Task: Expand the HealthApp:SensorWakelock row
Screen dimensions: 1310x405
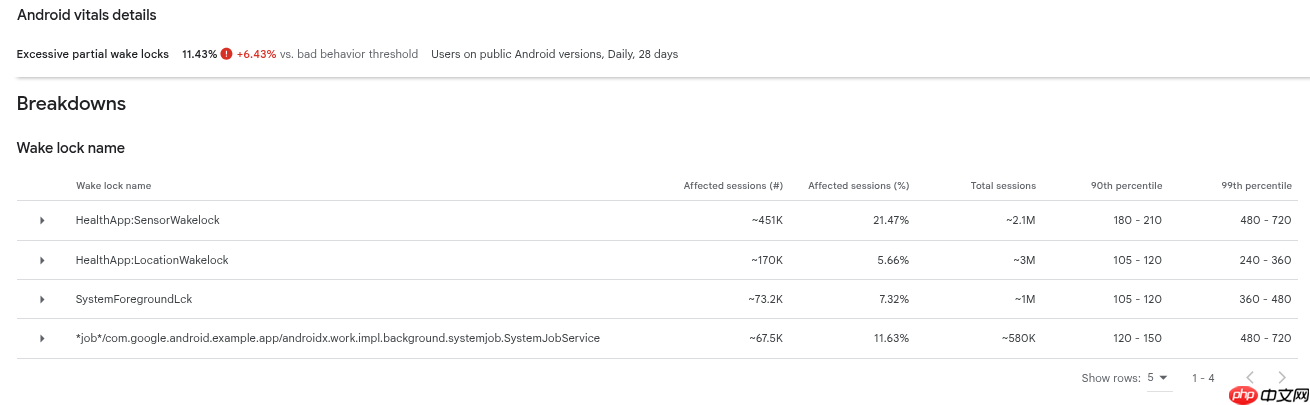Action: tap(42, 220)
